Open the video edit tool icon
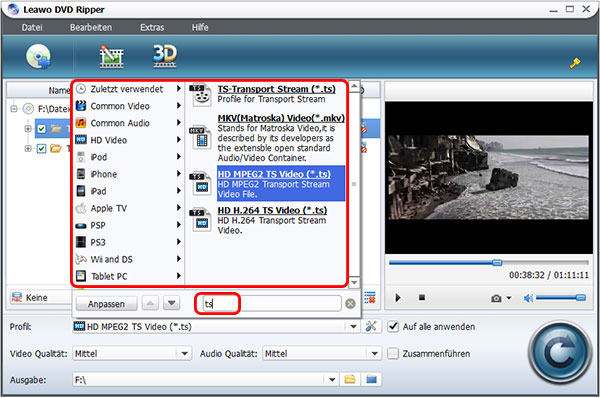600x398 pixels. point(111,57)
